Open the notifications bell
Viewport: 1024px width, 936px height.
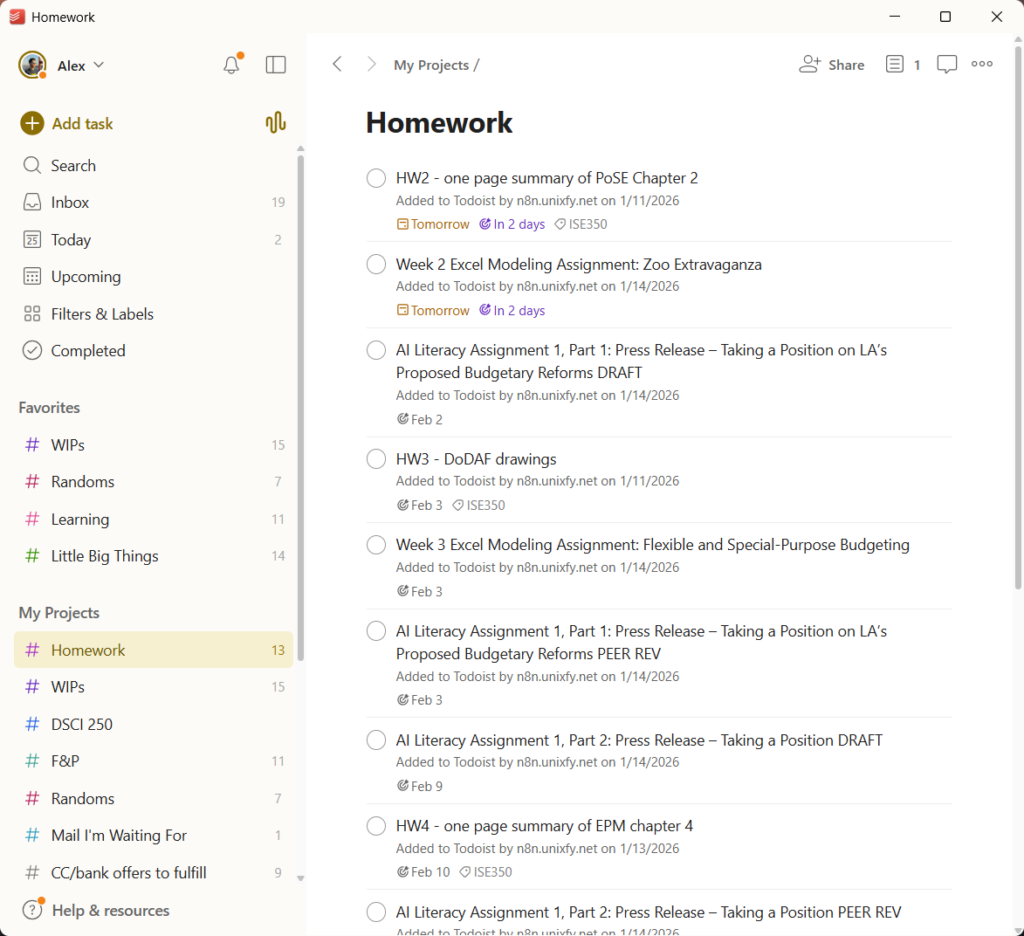coord(231,65)
